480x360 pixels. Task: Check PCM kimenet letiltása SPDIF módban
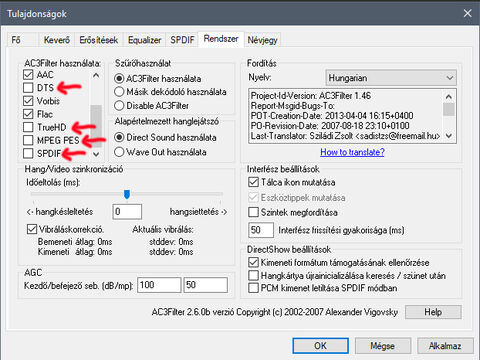point(253,288)
